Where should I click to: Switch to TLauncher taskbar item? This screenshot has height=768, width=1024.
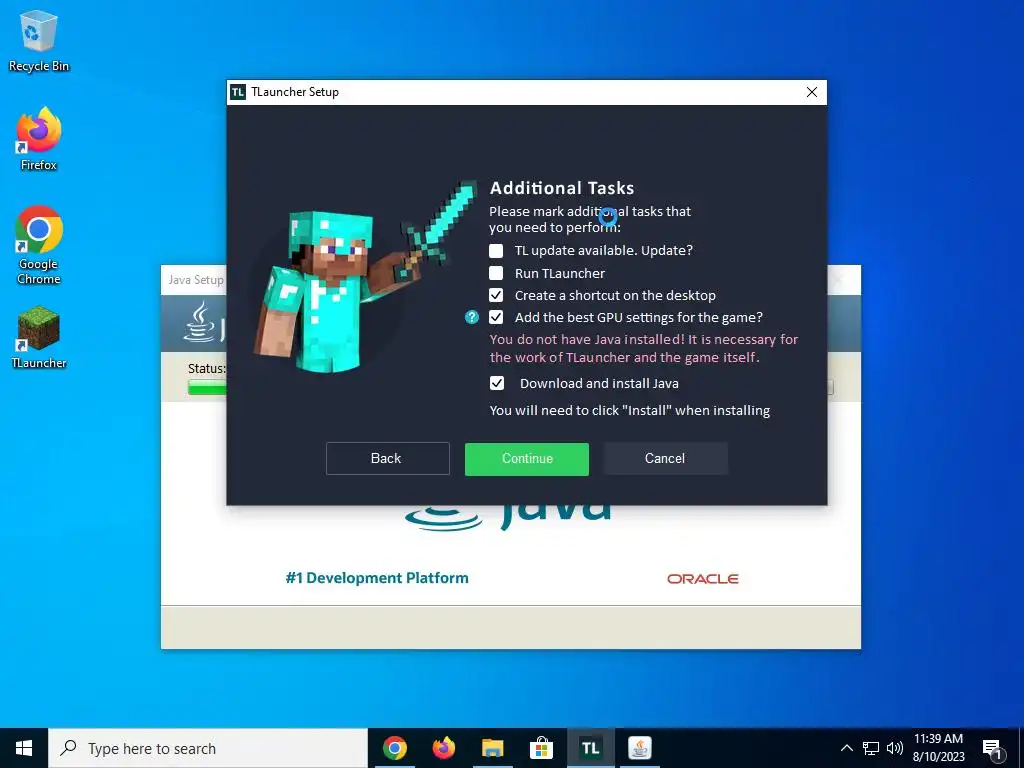point(590,748)
